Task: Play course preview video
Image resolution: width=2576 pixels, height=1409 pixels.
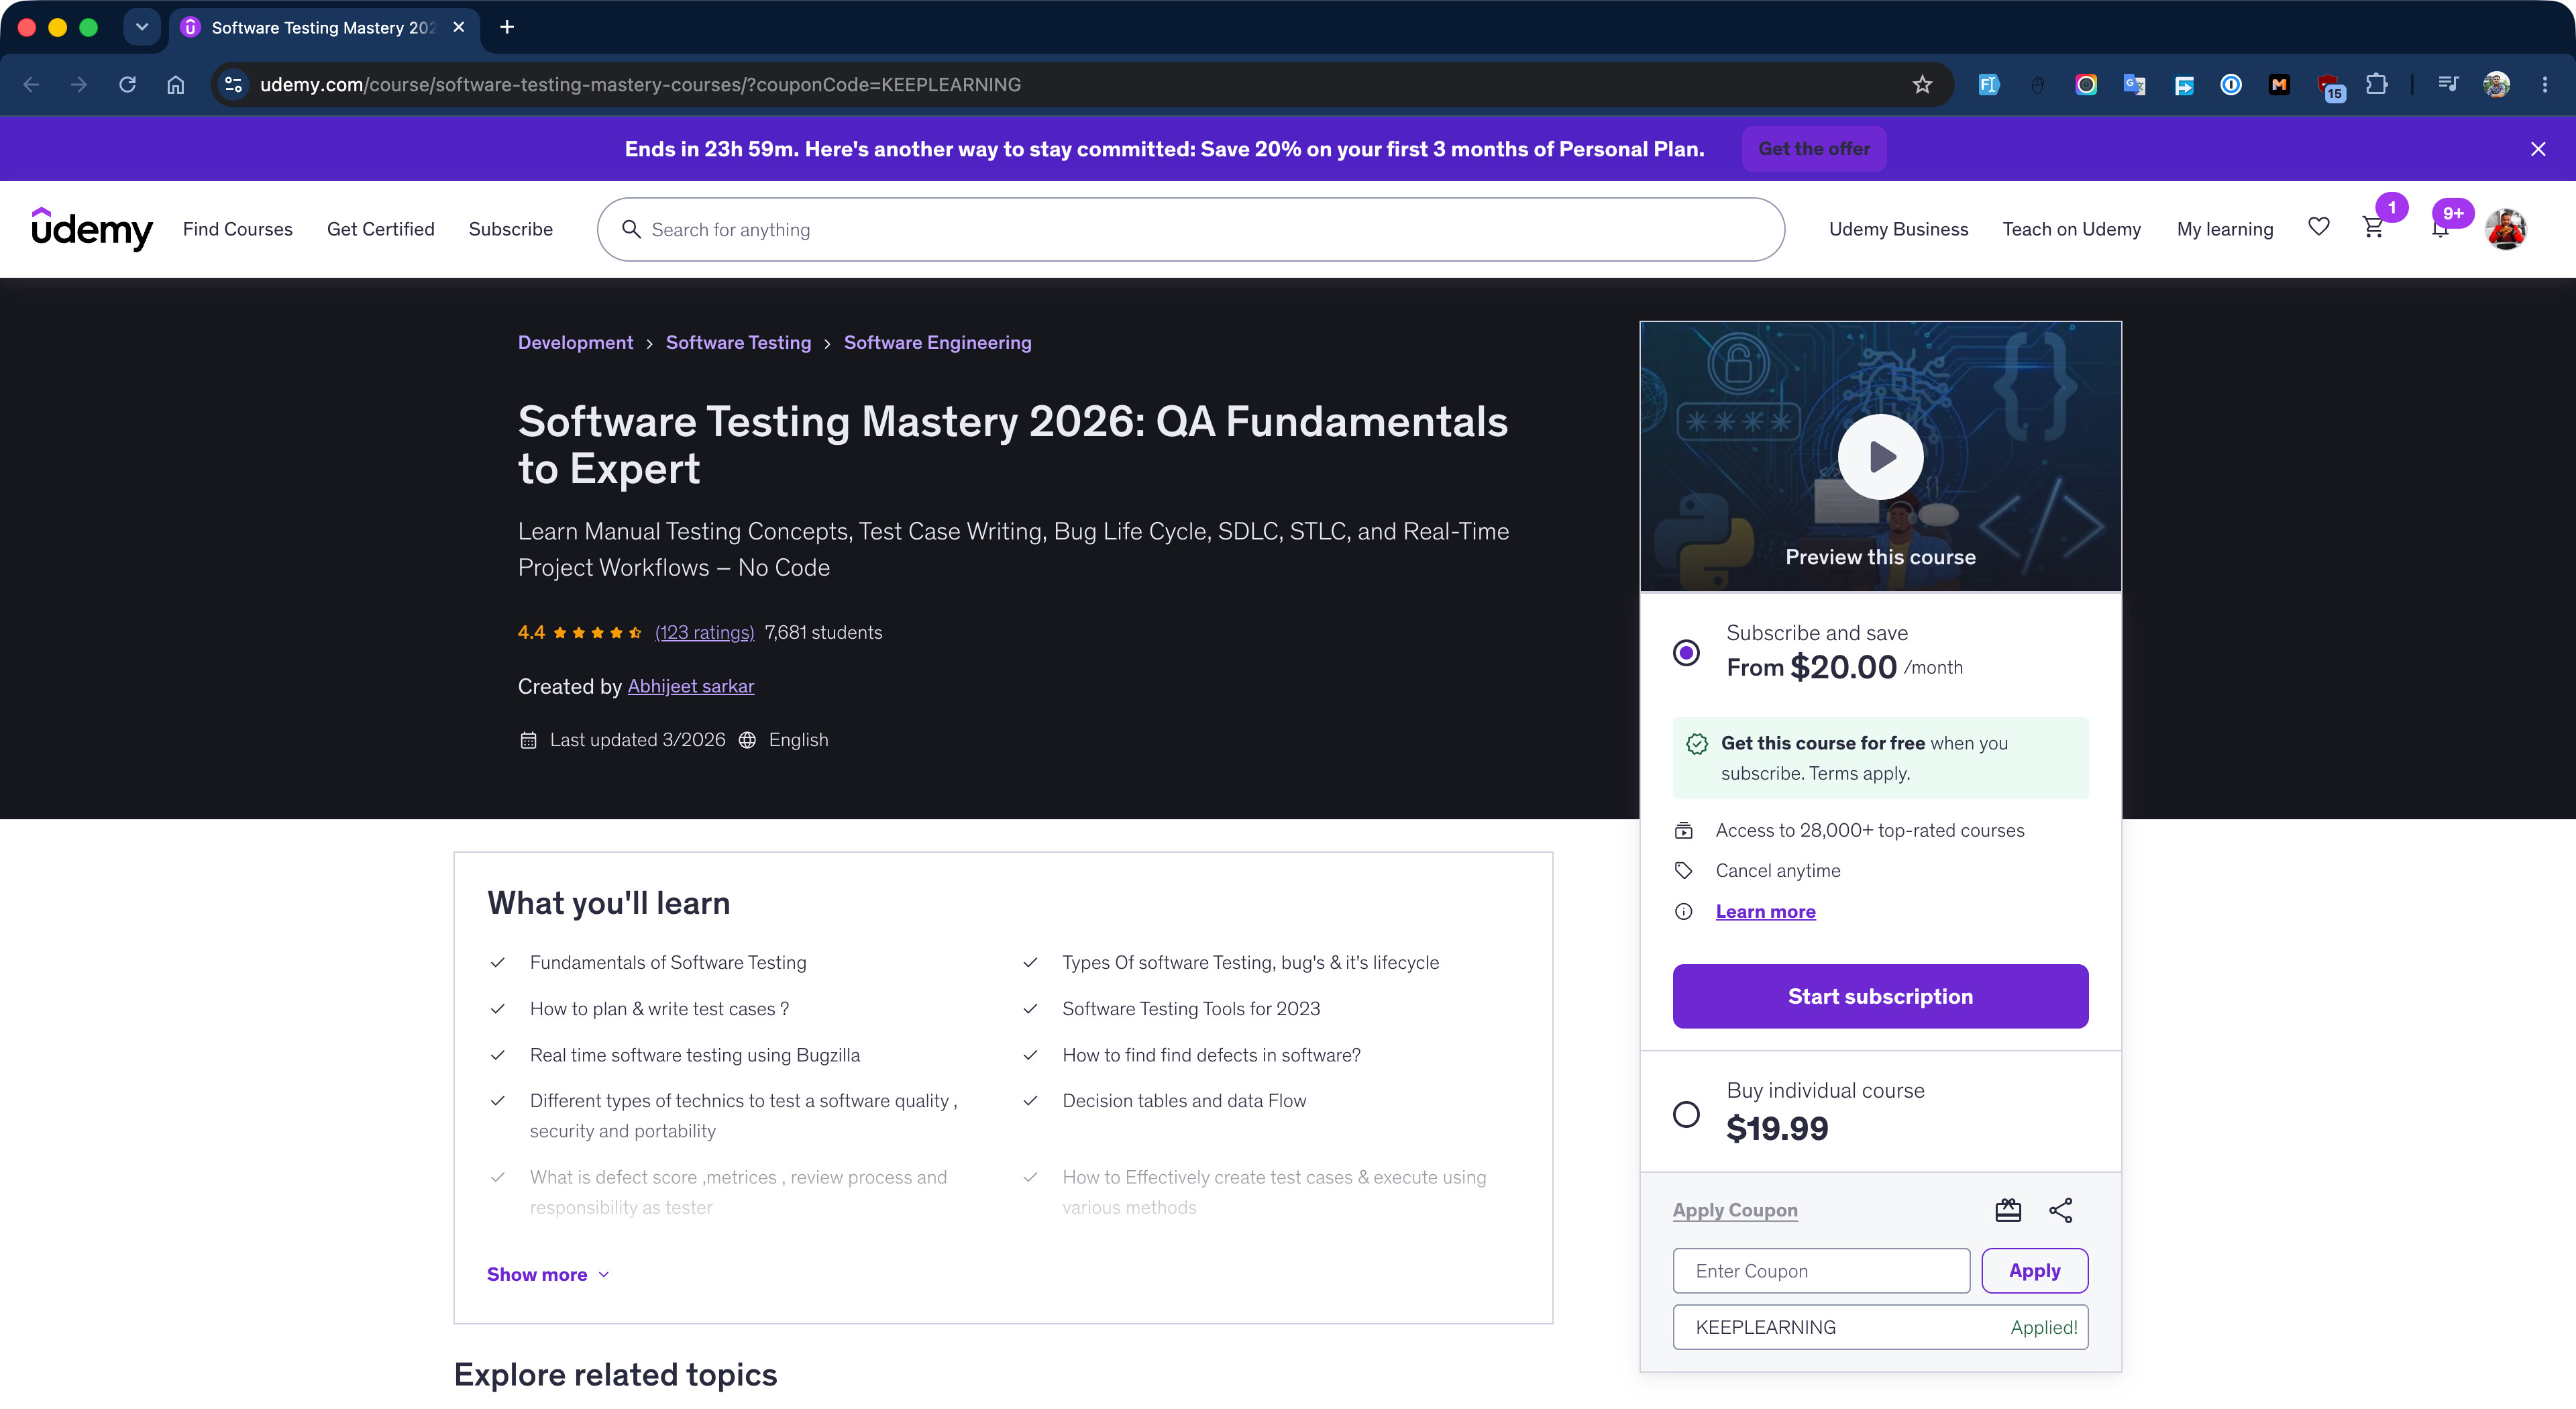Action: (x=1880, y=456)
